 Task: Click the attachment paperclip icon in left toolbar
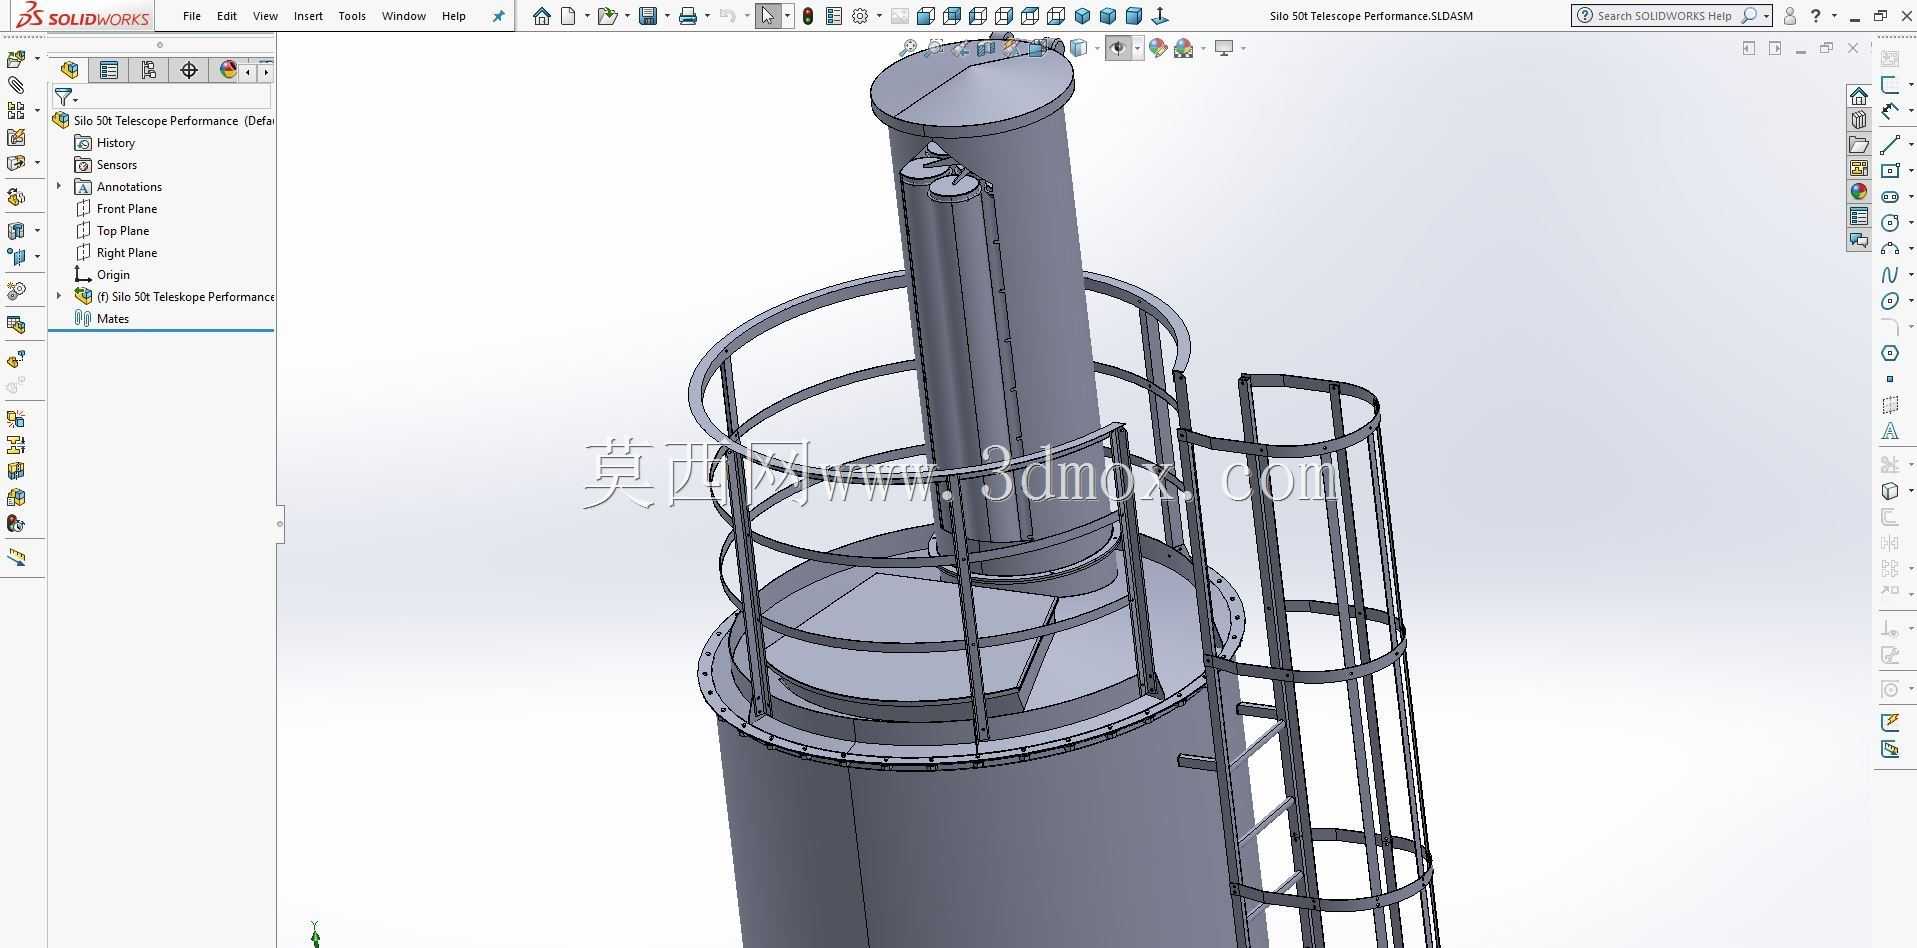pyautogui.click(x=16, y=85)
